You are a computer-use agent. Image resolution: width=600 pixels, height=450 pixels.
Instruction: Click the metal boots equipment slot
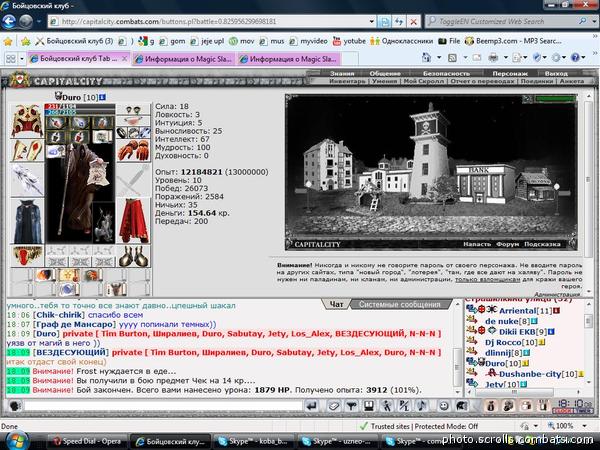pyautogui.click(x=133, y=256)
